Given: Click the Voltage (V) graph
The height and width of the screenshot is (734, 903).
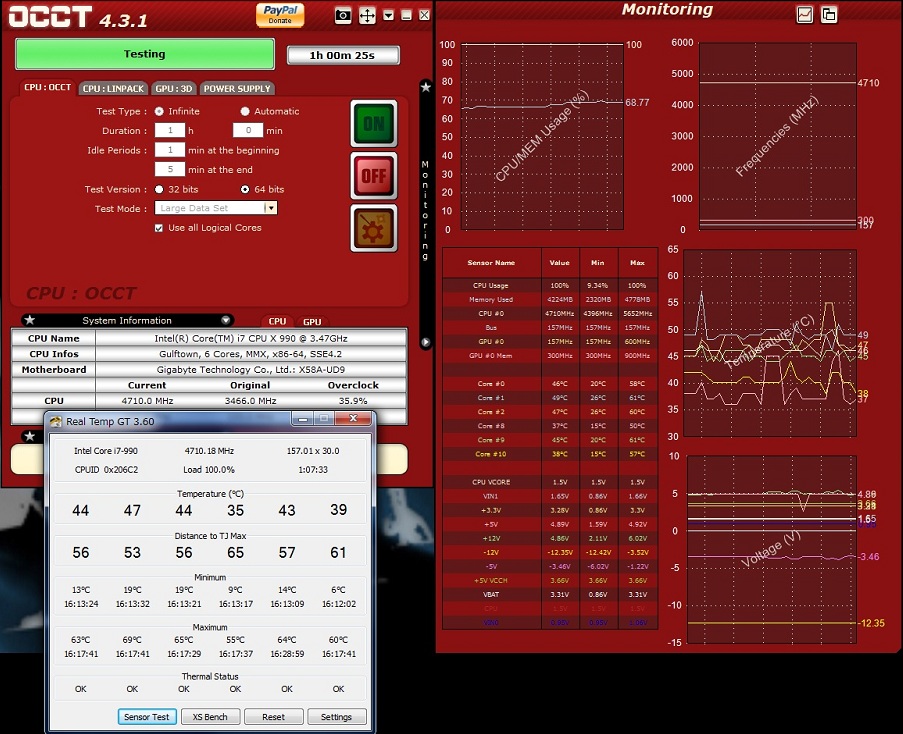Looking at the screenshot, I should coord(772,549).
